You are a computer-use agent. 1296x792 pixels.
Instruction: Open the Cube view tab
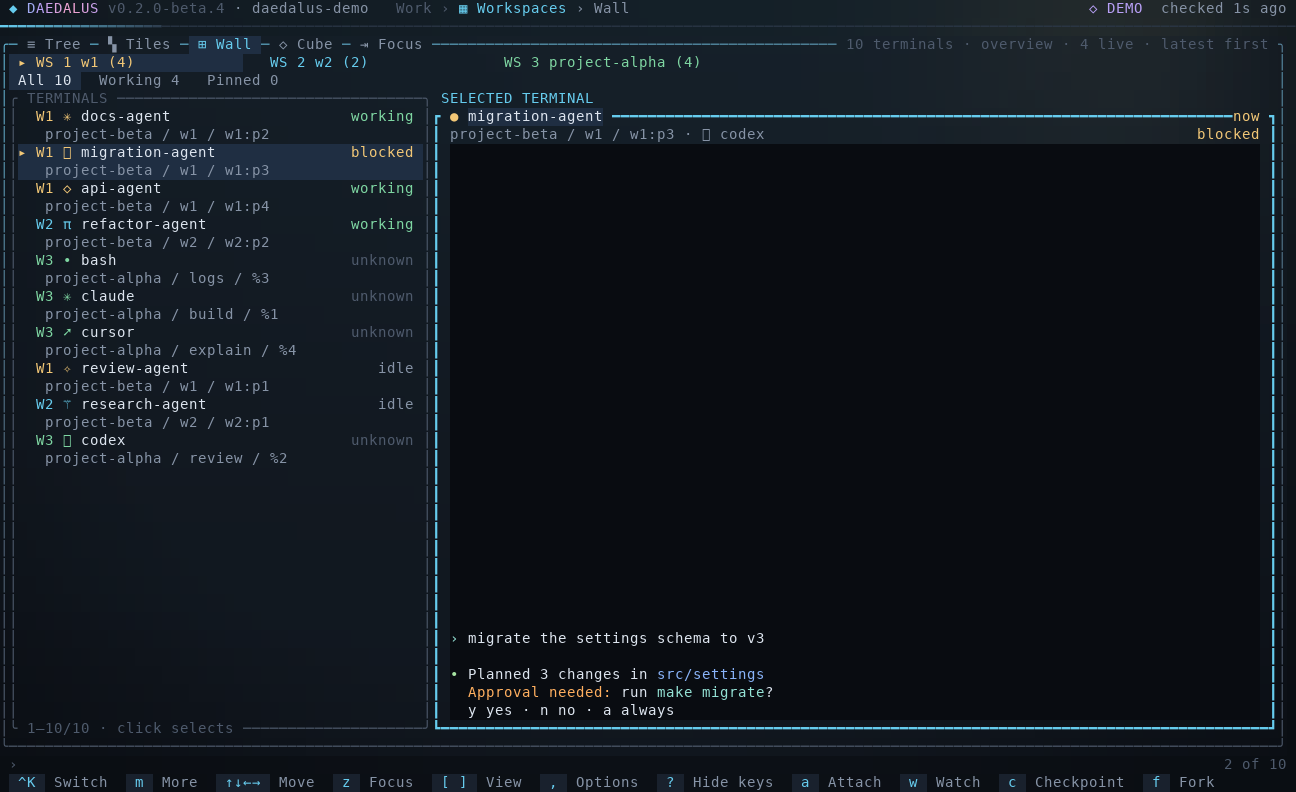click(306, 44)
